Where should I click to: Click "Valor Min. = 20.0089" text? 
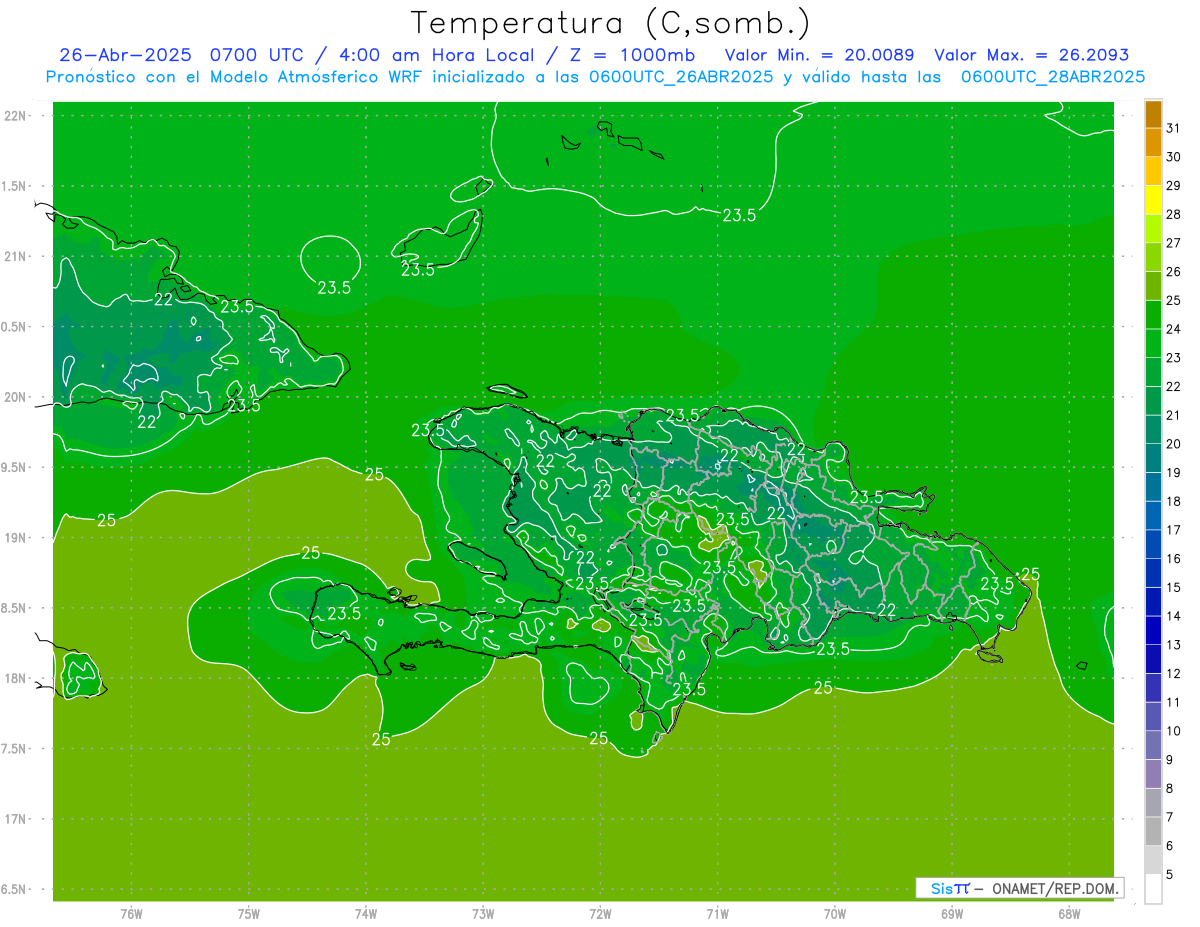(819, 55)
